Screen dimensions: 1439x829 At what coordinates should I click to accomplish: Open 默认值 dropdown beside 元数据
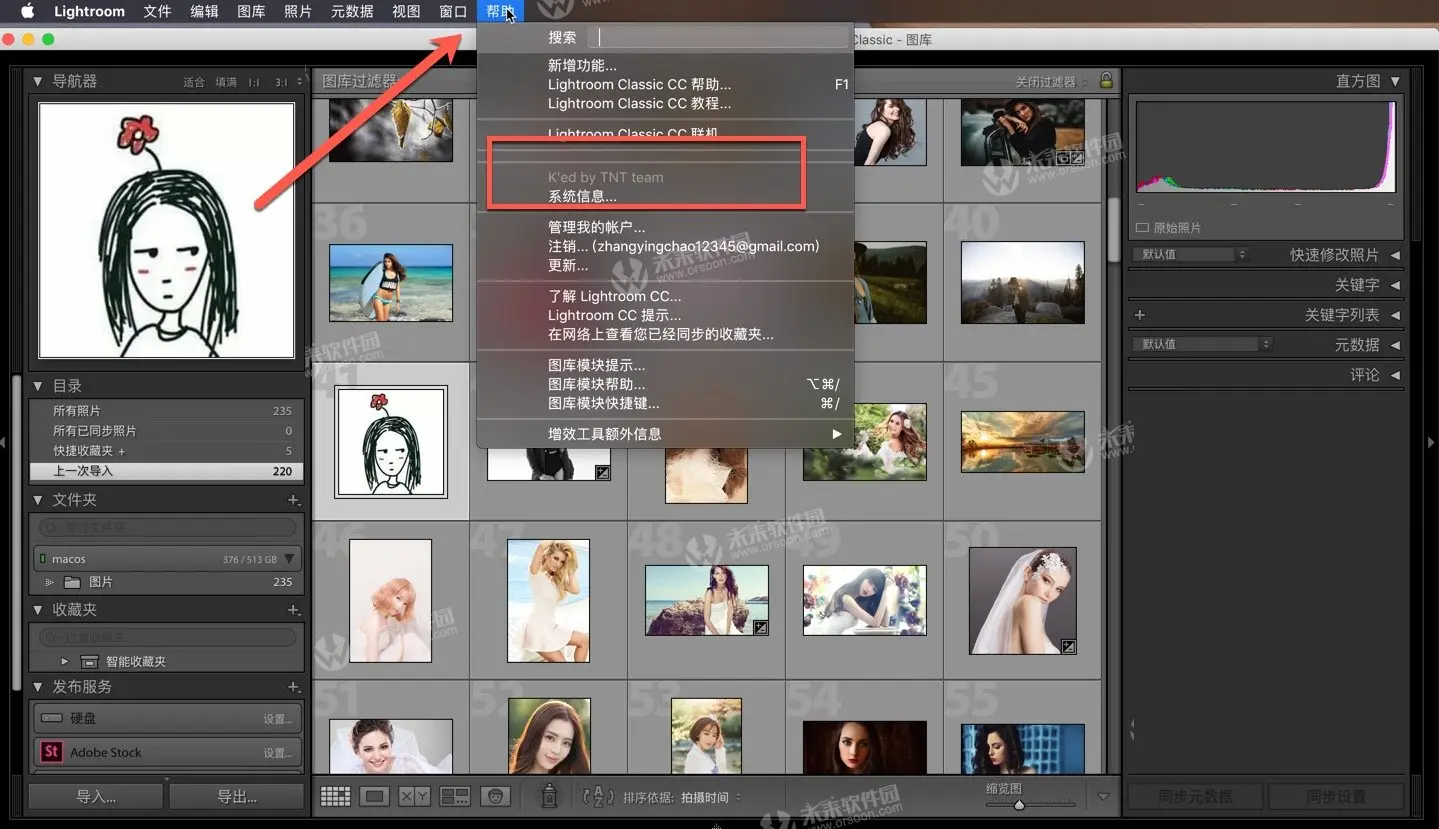pyautogui.click(x=1202, y=344)
